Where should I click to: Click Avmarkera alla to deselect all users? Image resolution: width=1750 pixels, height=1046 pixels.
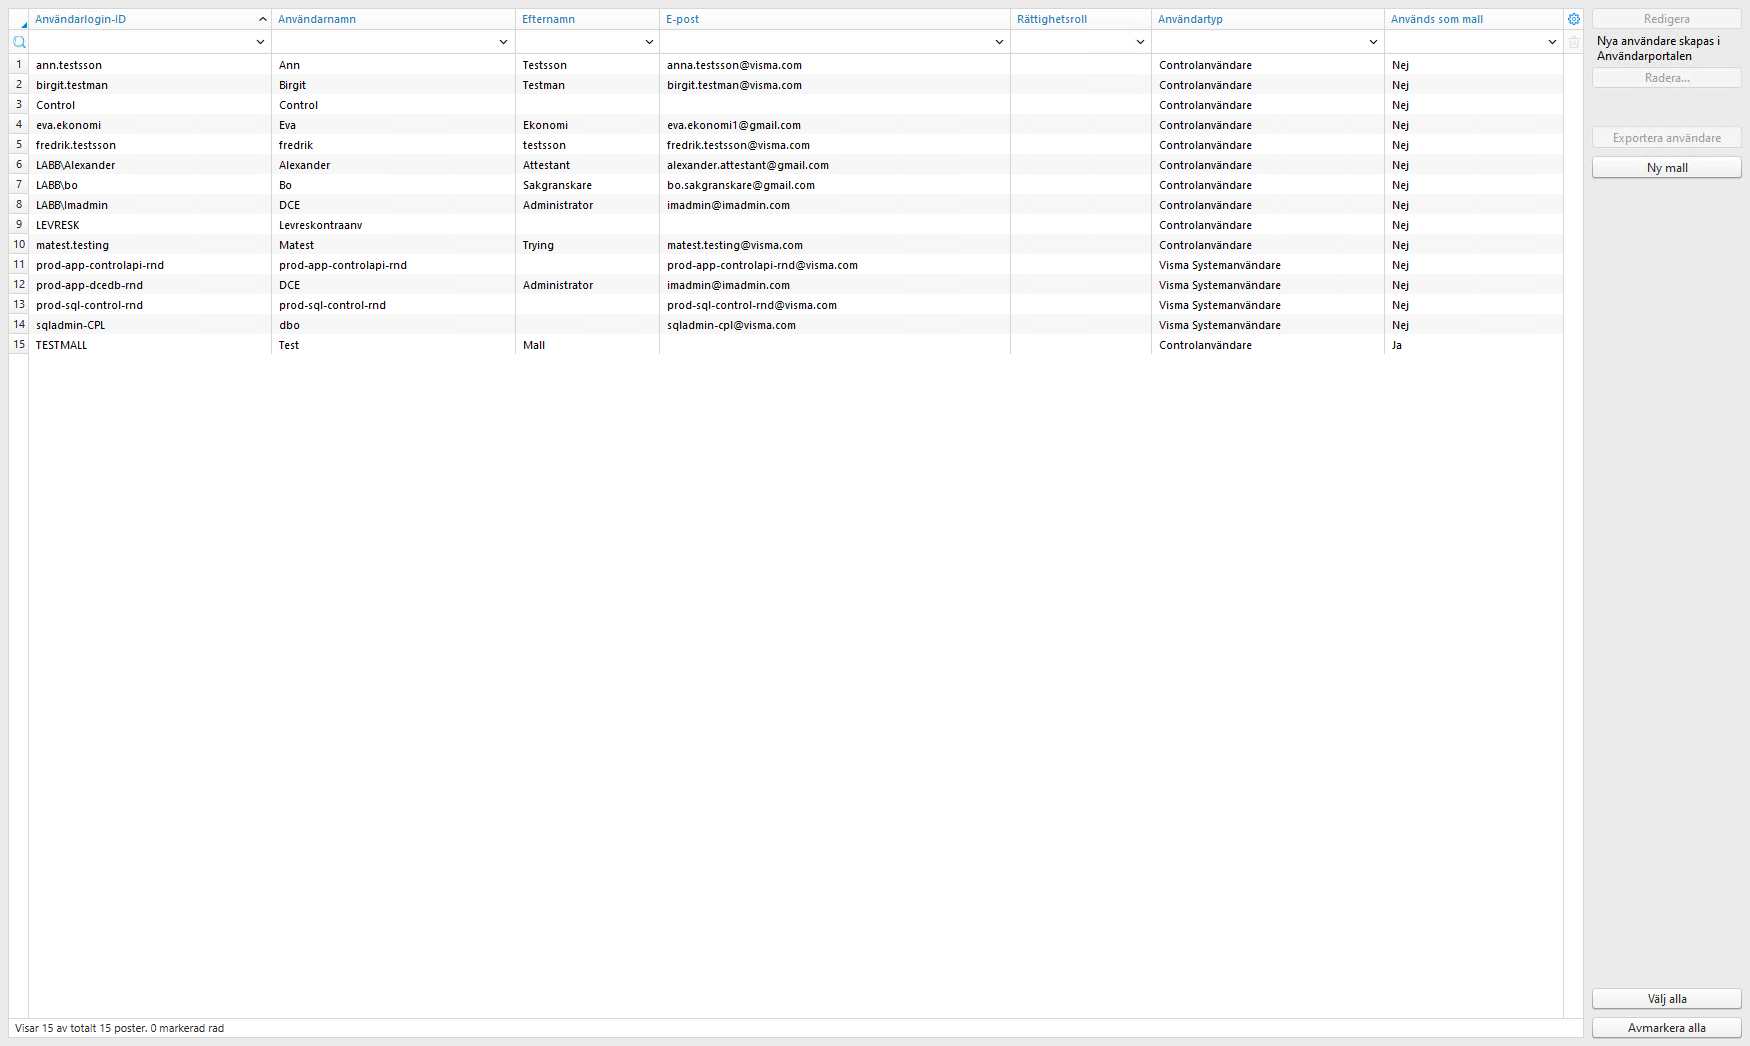tap(1665, 1027)
